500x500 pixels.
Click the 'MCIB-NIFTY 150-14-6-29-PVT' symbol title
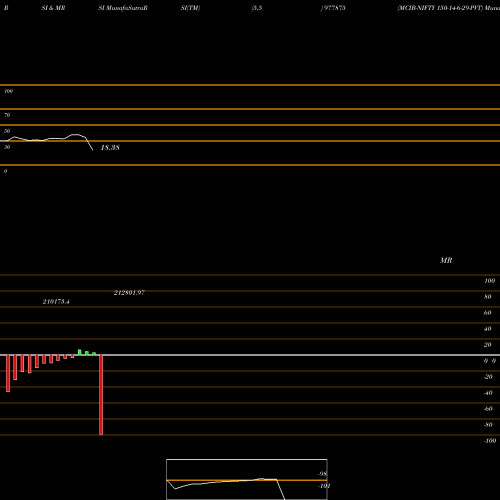click(440, 8)
